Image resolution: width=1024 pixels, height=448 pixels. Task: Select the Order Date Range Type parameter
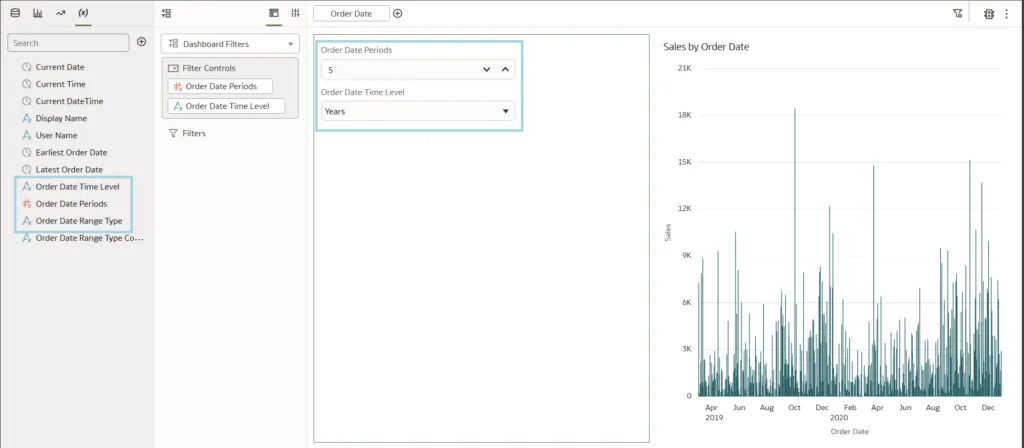click(x=78, y=220)
